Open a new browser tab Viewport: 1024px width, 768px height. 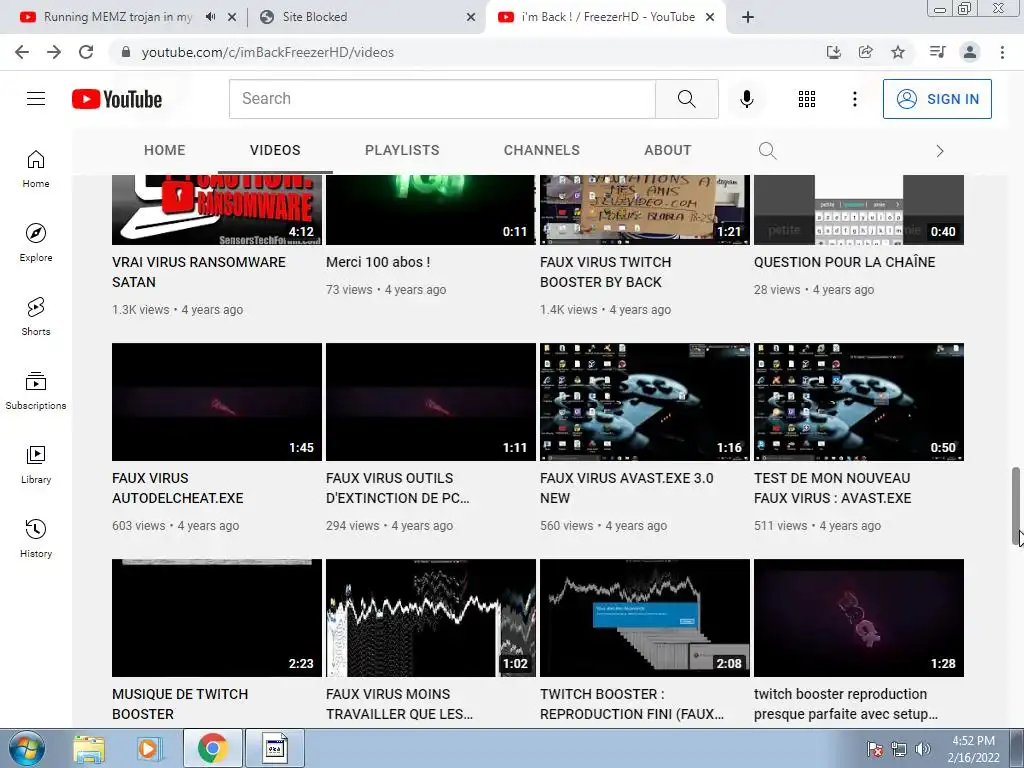click(748, 17)
